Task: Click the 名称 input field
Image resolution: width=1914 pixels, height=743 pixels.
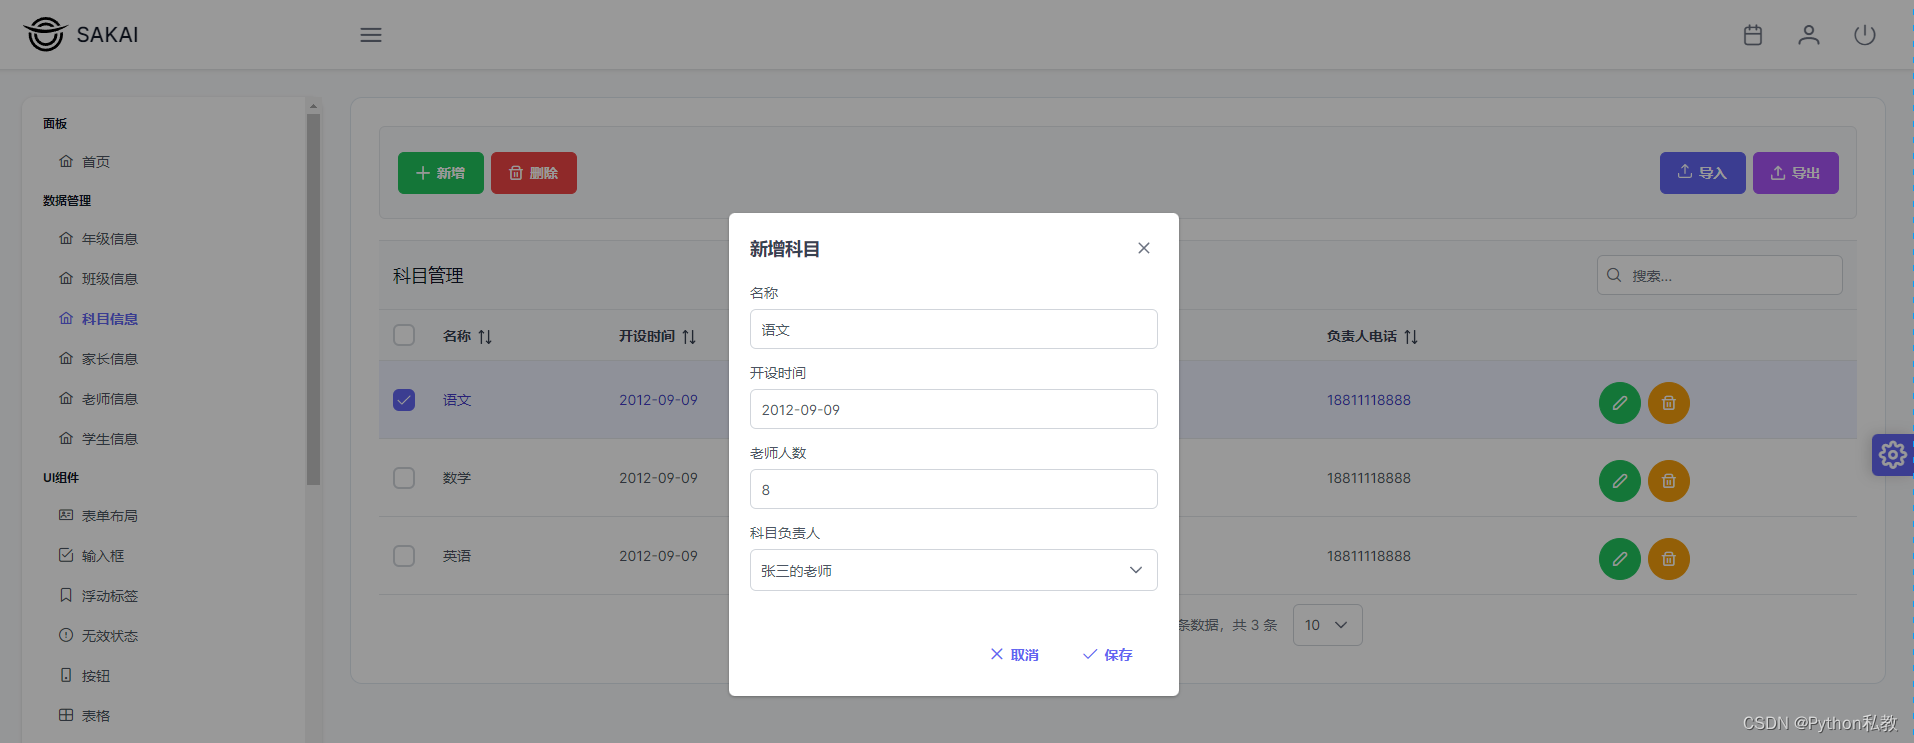Action: 954,329
